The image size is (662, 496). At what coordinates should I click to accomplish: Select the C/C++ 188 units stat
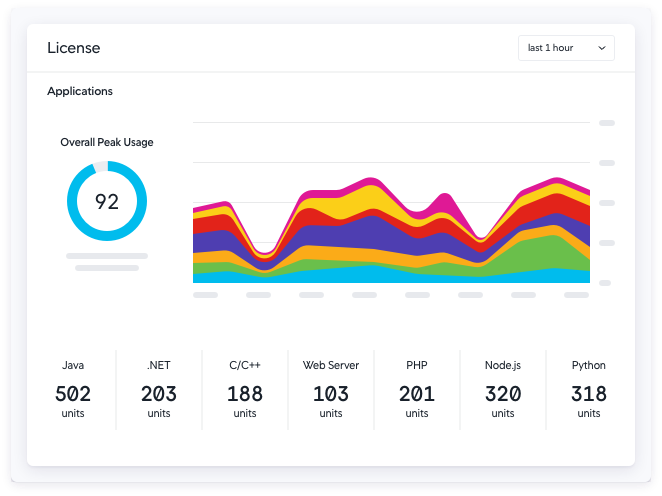click(245, 389)
